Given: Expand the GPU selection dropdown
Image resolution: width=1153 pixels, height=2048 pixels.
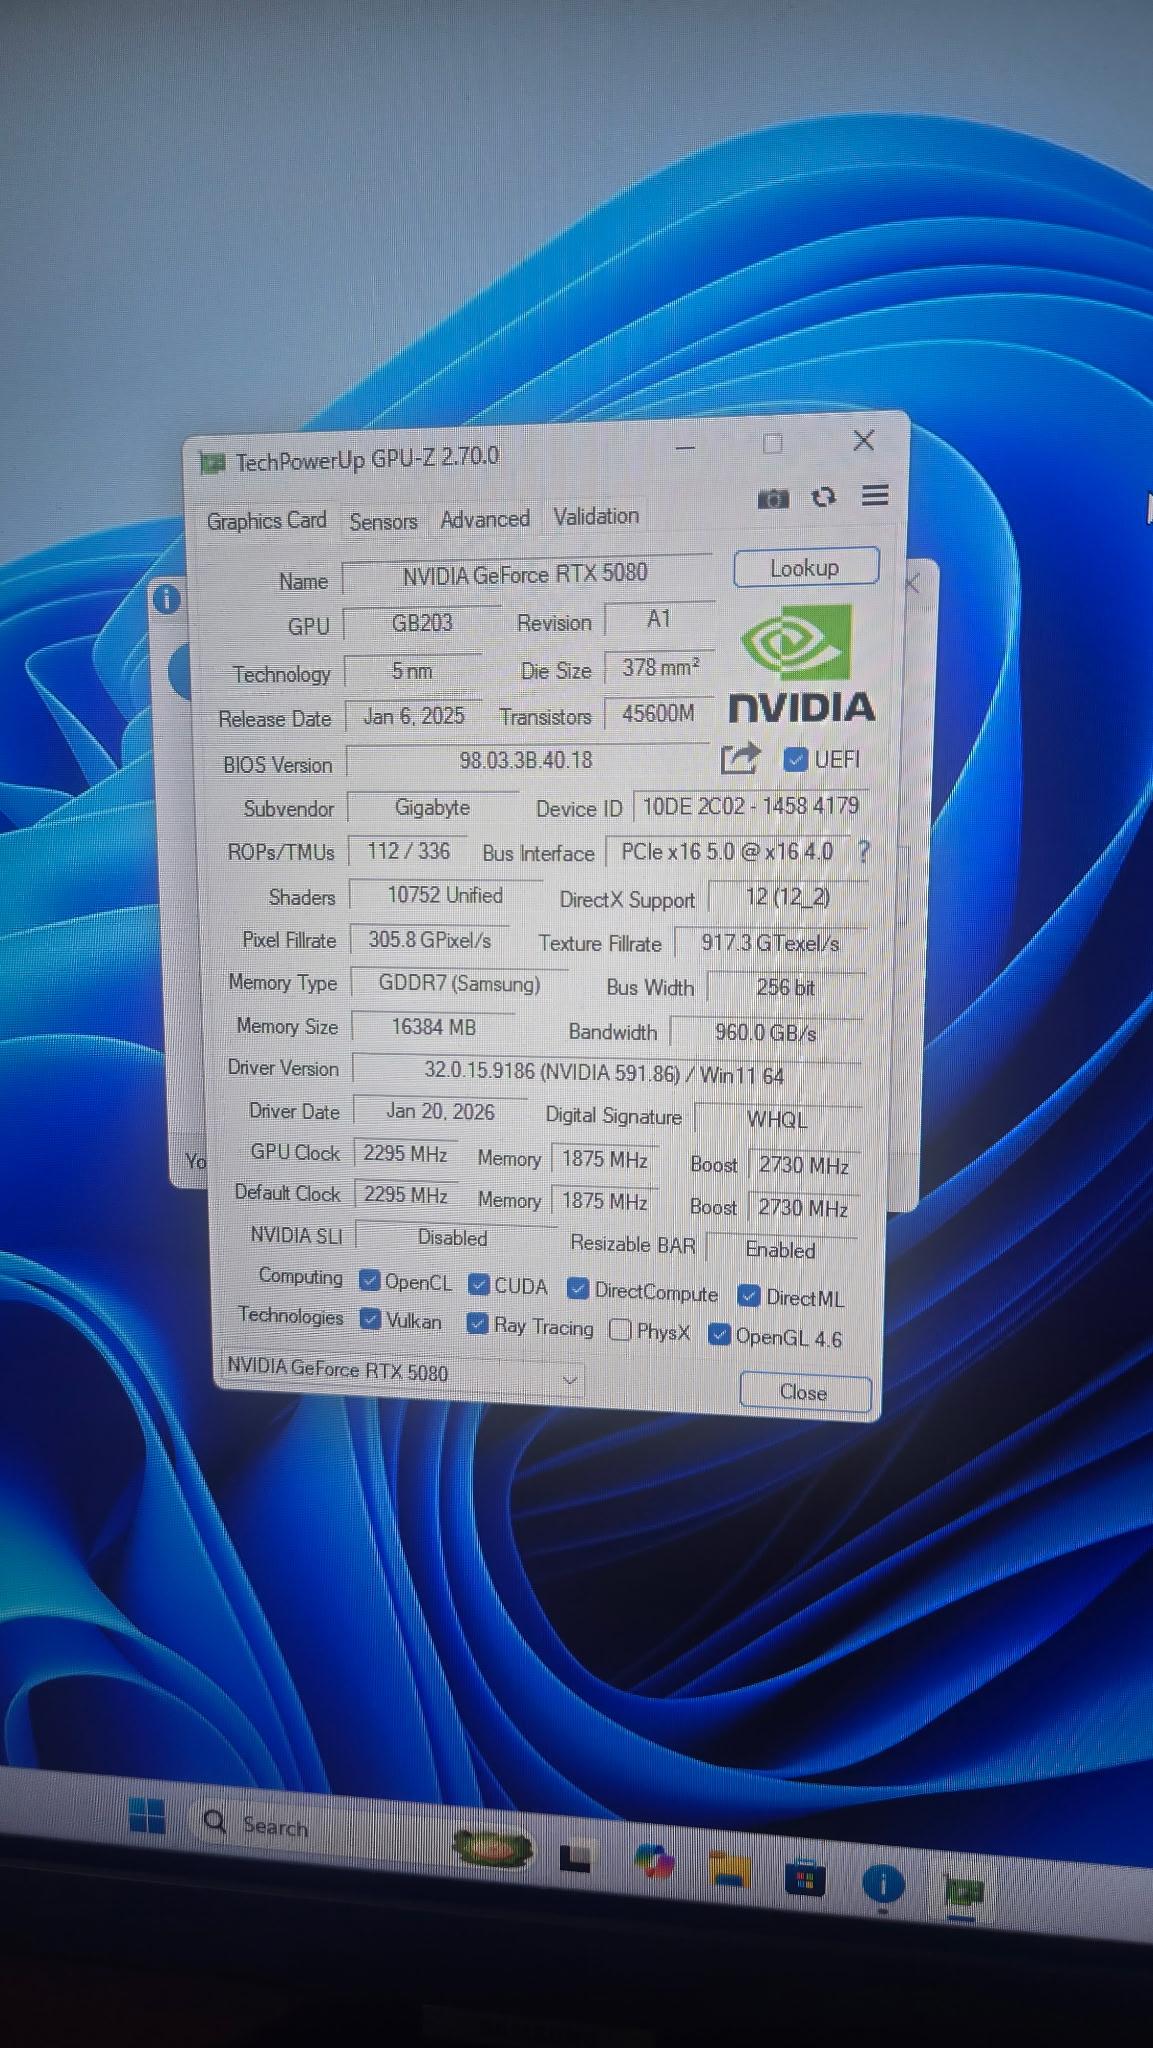Looking at the screenshot, I should pos(569,1380).
